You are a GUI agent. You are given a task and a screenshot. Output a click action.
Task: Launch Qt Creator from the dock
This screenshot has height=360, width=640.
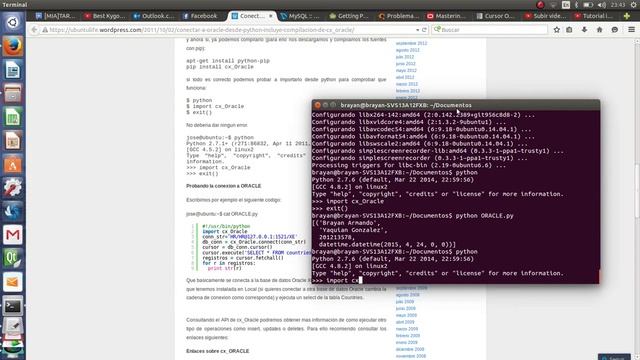pos(13,258)
